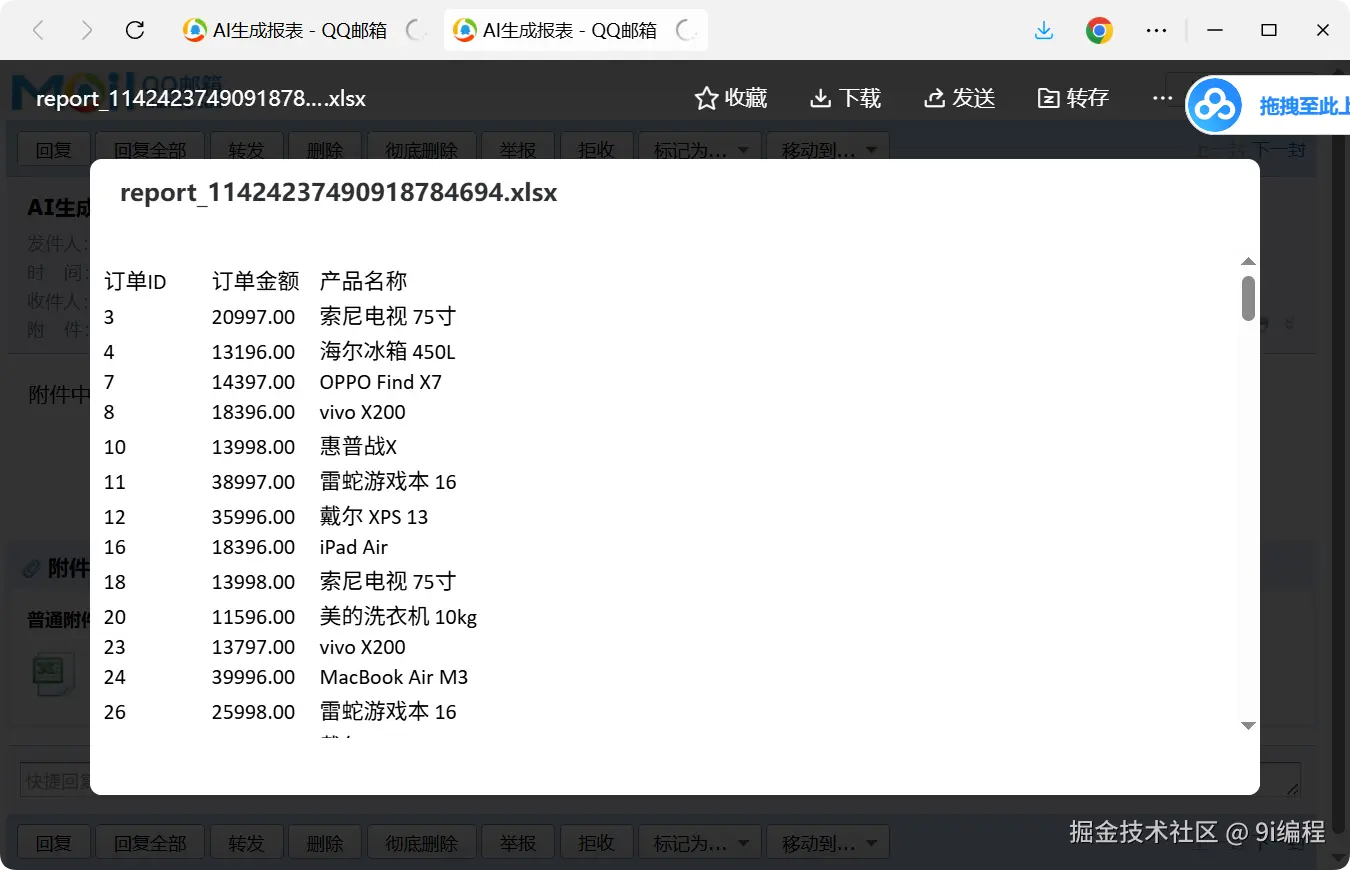Click the cell 戴尔 XPS 13
The width and height of the screenshot is (1350, 870).
point(374,517)
